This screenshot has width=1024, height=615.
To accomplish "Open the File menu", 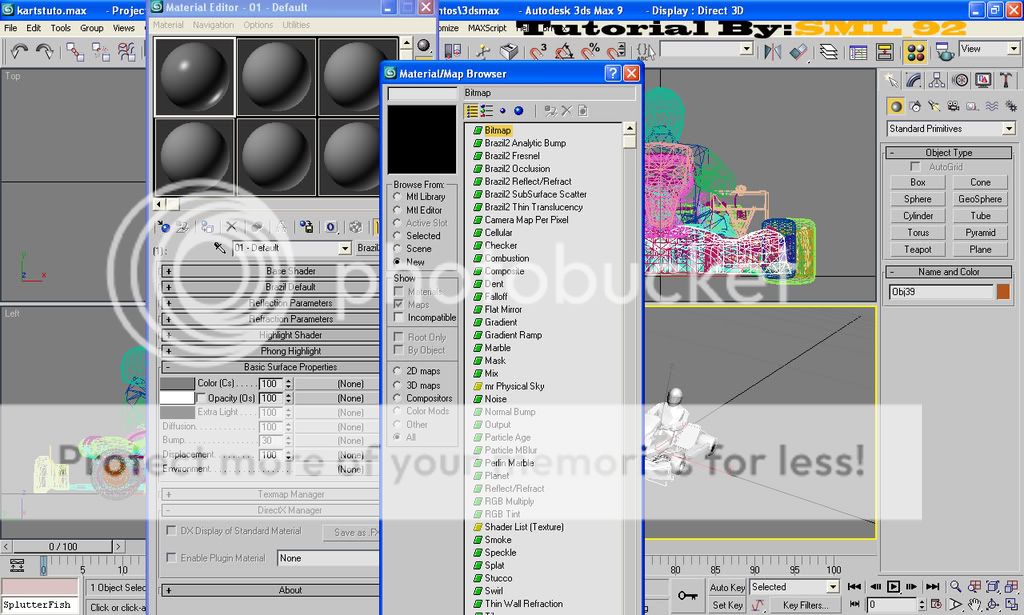I will pos(10,28).
